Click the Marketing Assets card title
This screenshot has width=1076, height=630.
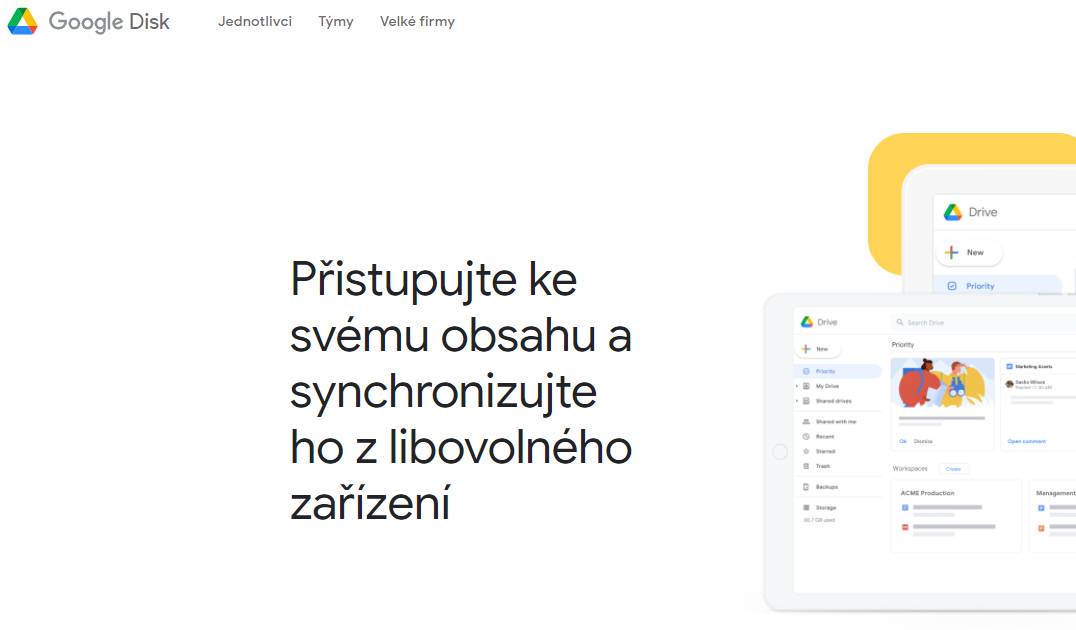pos(1033,366)
